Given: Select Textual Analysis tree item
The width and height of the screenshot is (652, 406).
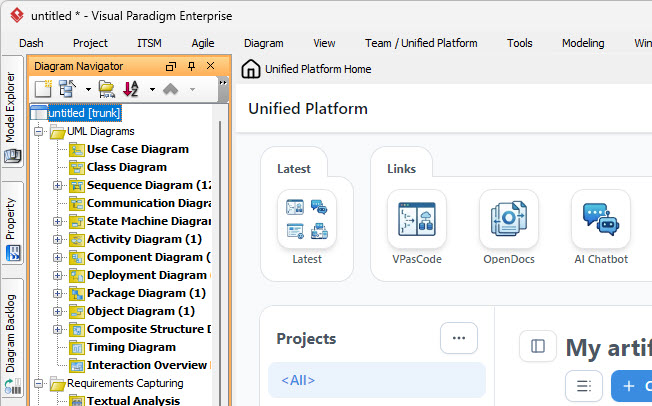Looking at the screenshot, I should coord(133,401).
